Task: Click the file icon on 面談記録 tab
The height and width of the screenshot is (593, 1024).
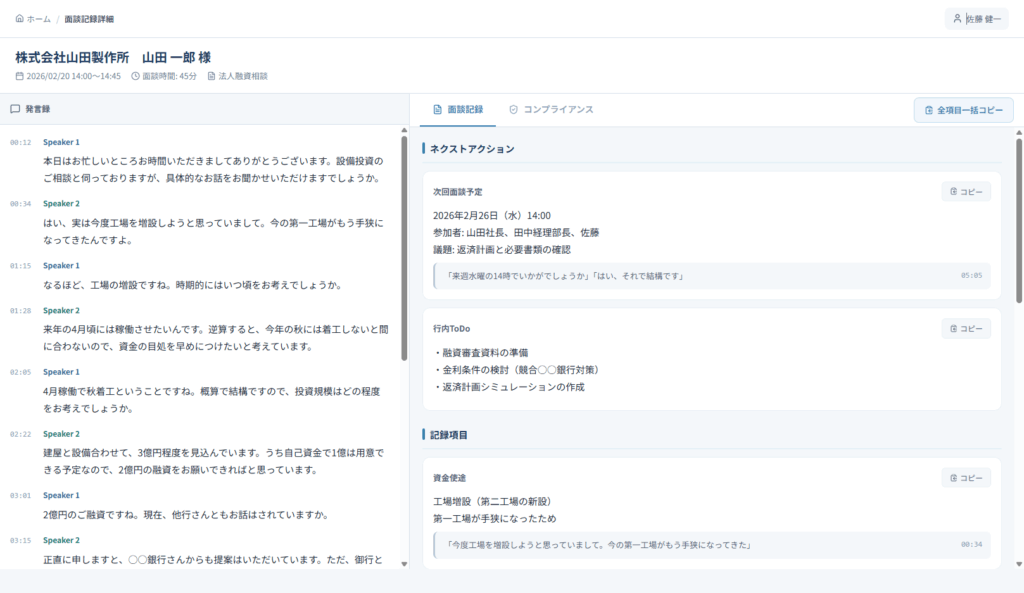Action: [x=436, y=109]
